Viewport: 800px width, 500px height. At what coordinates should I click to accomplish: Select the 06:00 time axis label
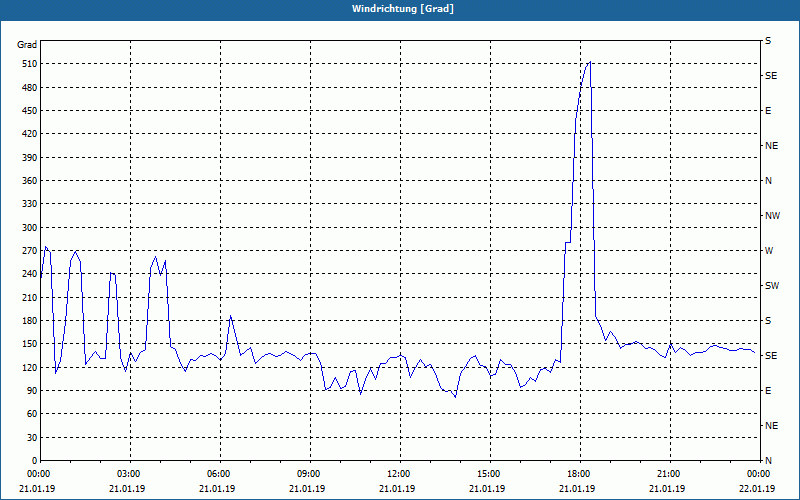(x=220, y=474)
